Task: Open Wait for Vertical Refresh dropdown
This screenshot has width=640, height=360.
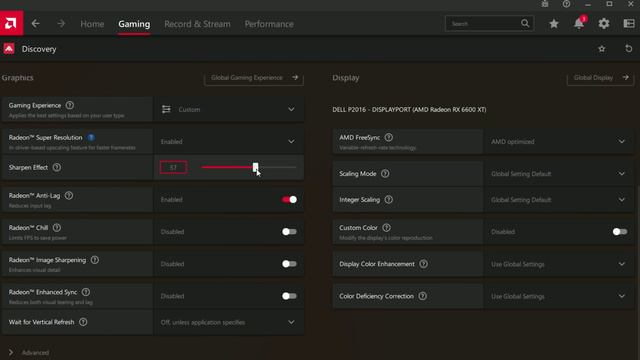Action: tap(229, 322)
